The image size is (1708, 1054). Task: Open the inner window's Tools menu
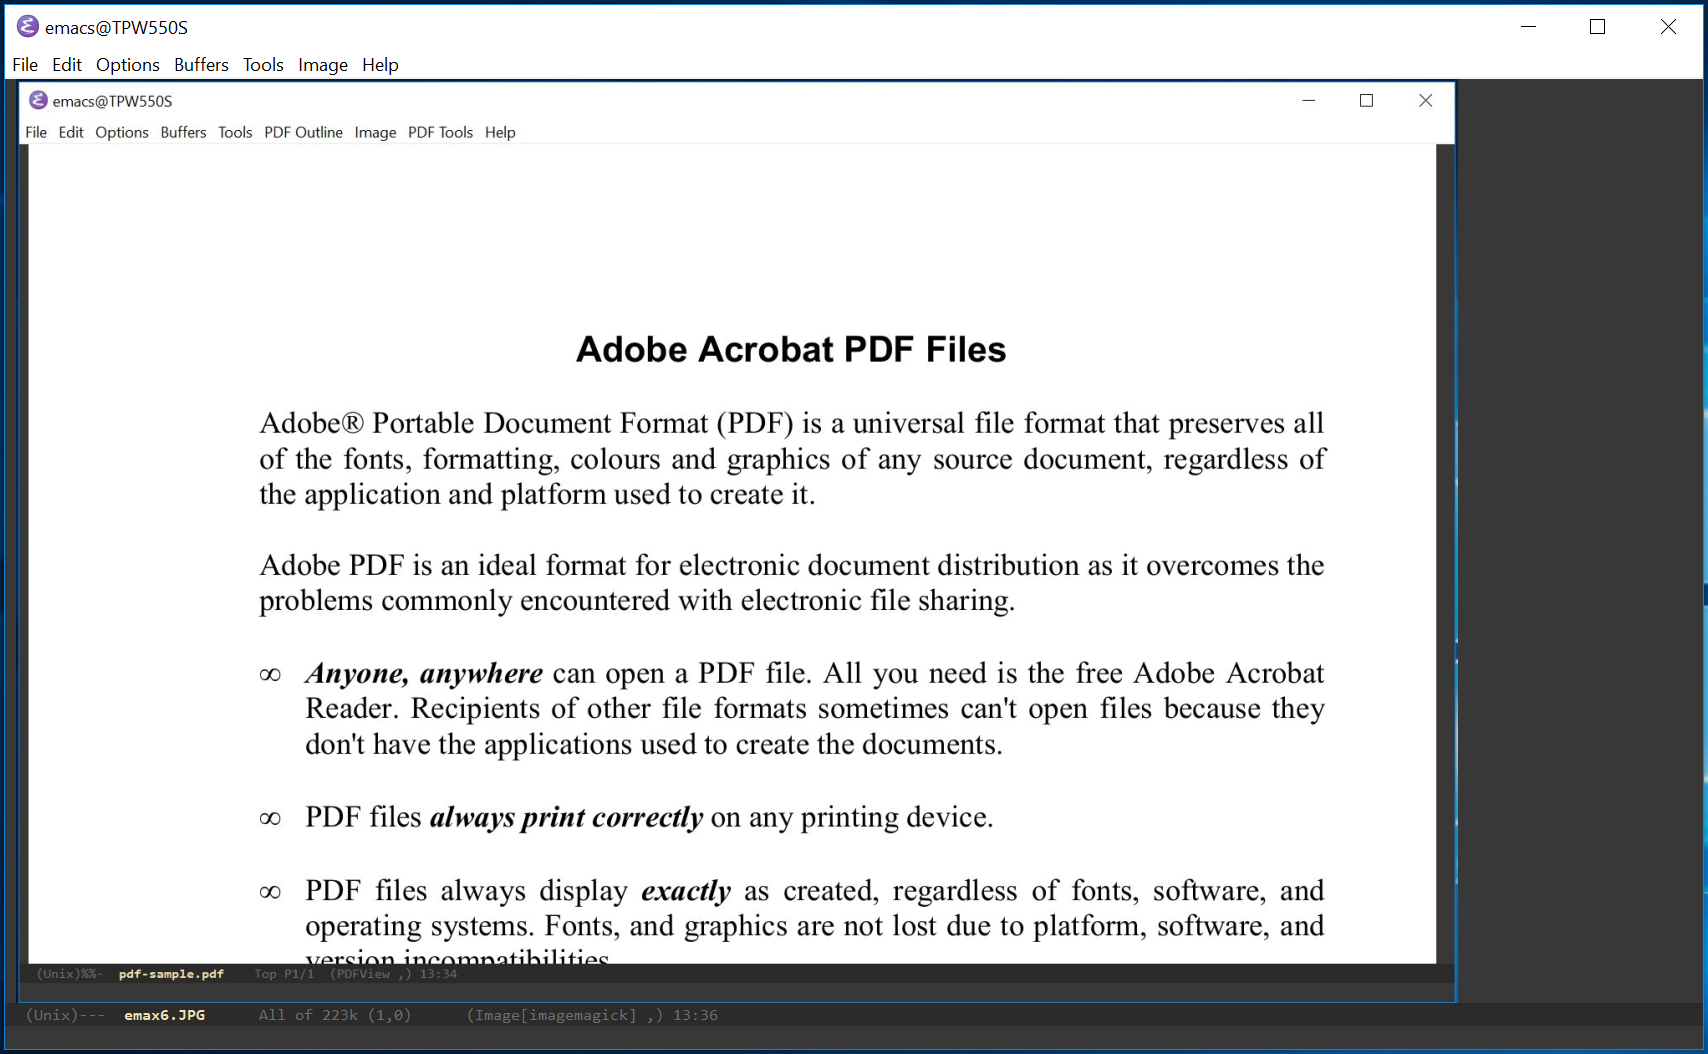click(235, 132)
